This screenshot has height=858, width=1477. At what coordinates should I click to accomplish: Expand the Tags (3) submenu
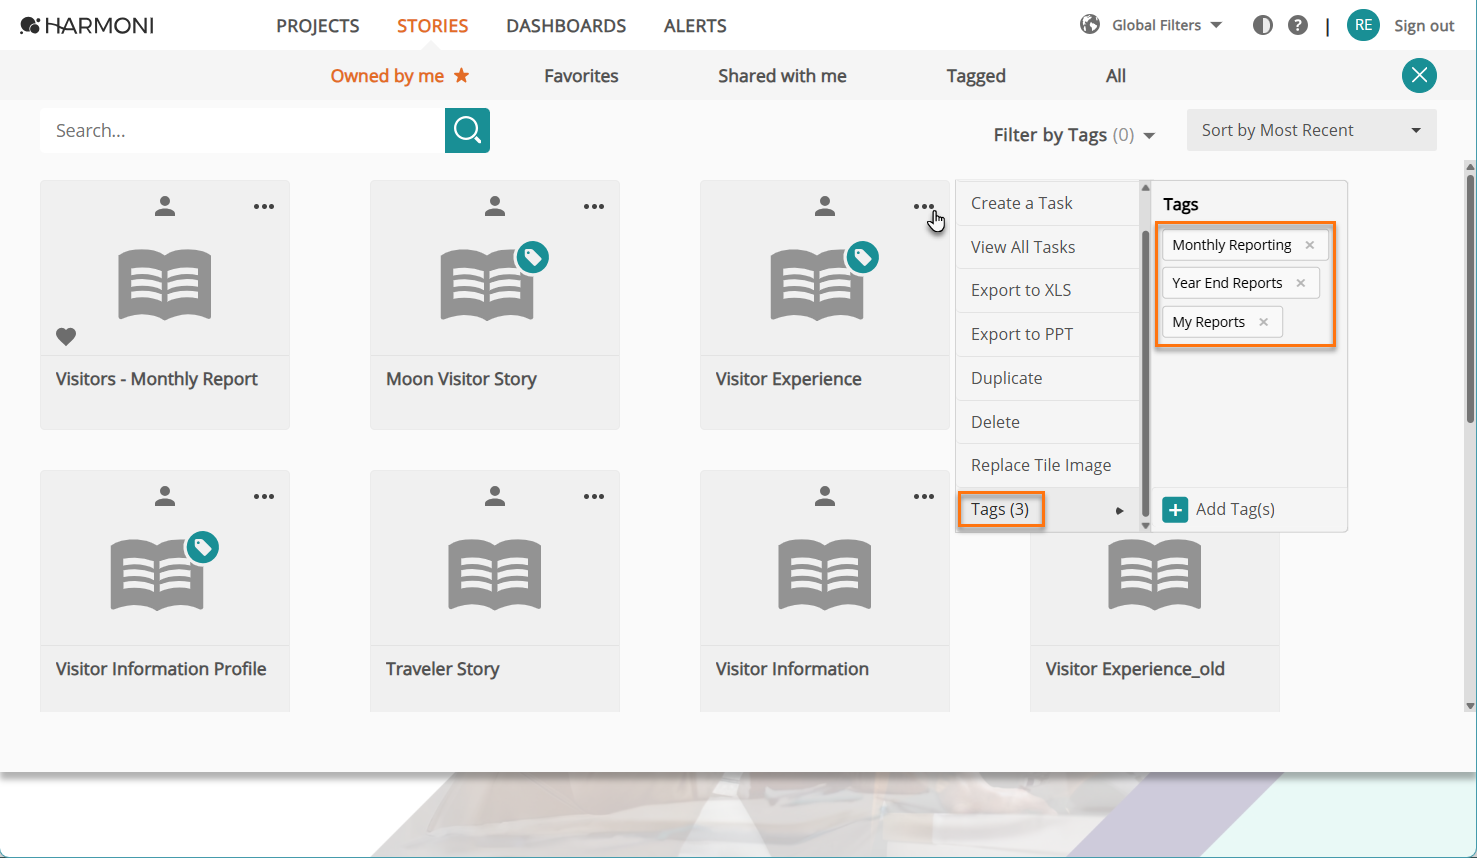click(x=1048, y=510)
